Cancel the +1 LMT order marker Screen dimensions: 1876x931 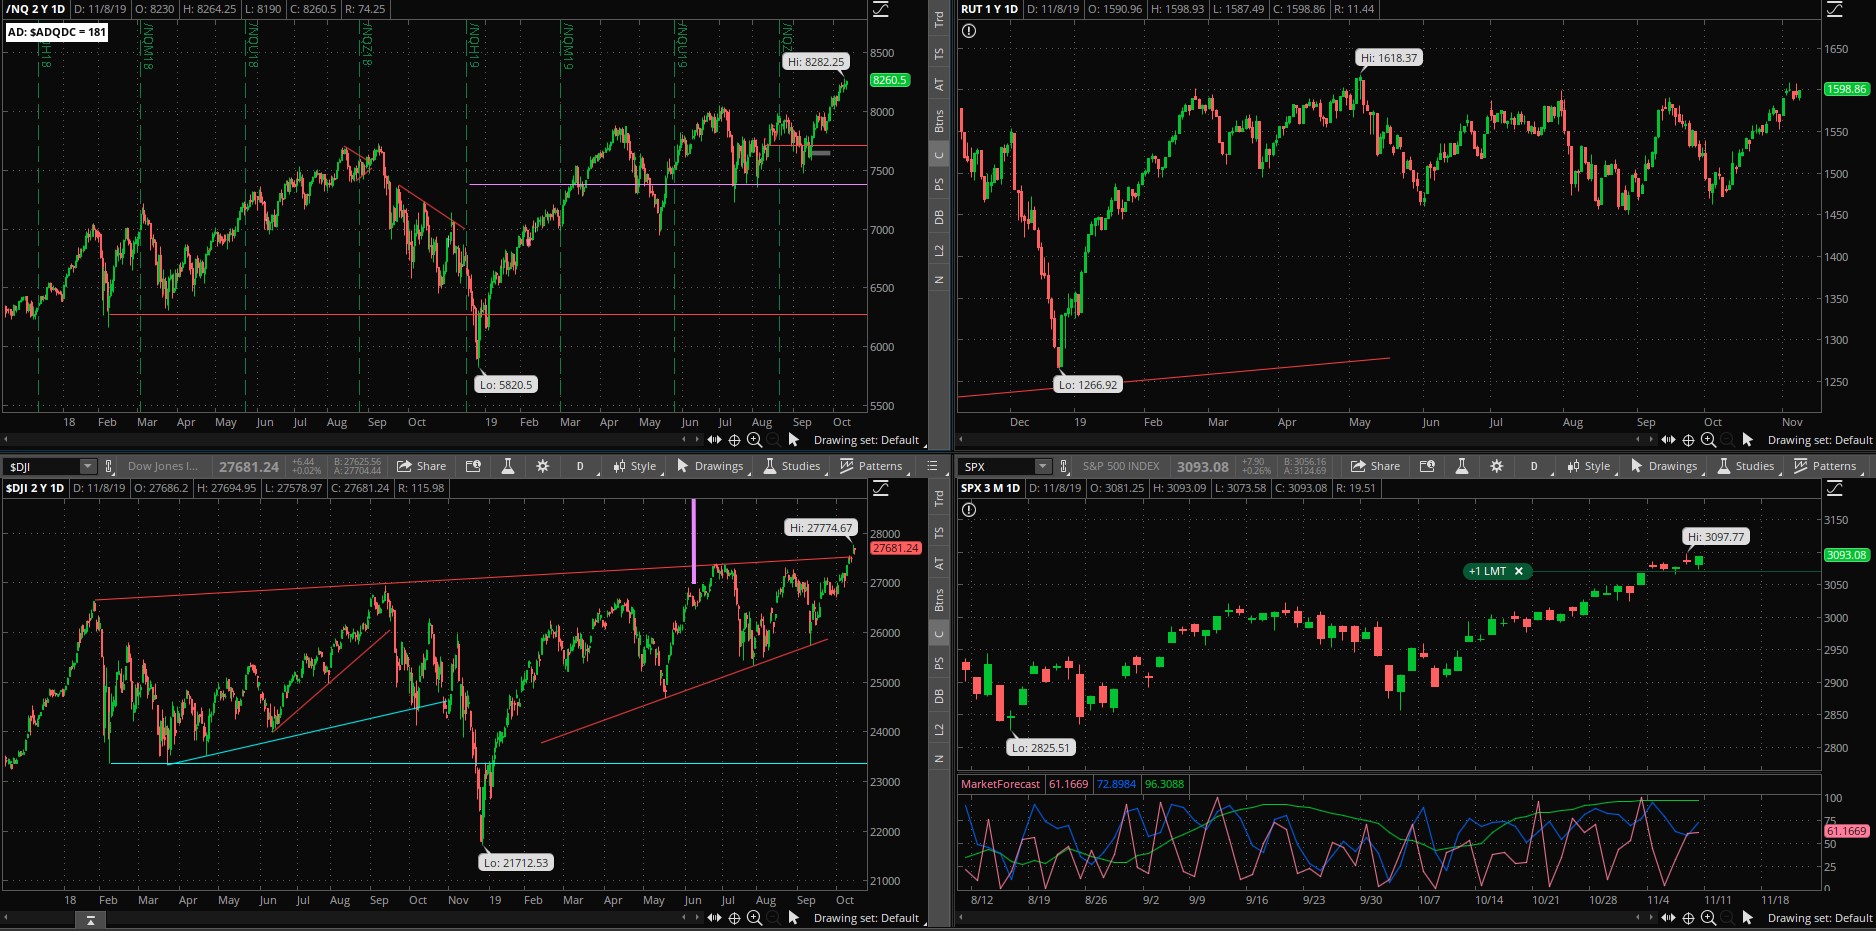[x=1518, y=571]
